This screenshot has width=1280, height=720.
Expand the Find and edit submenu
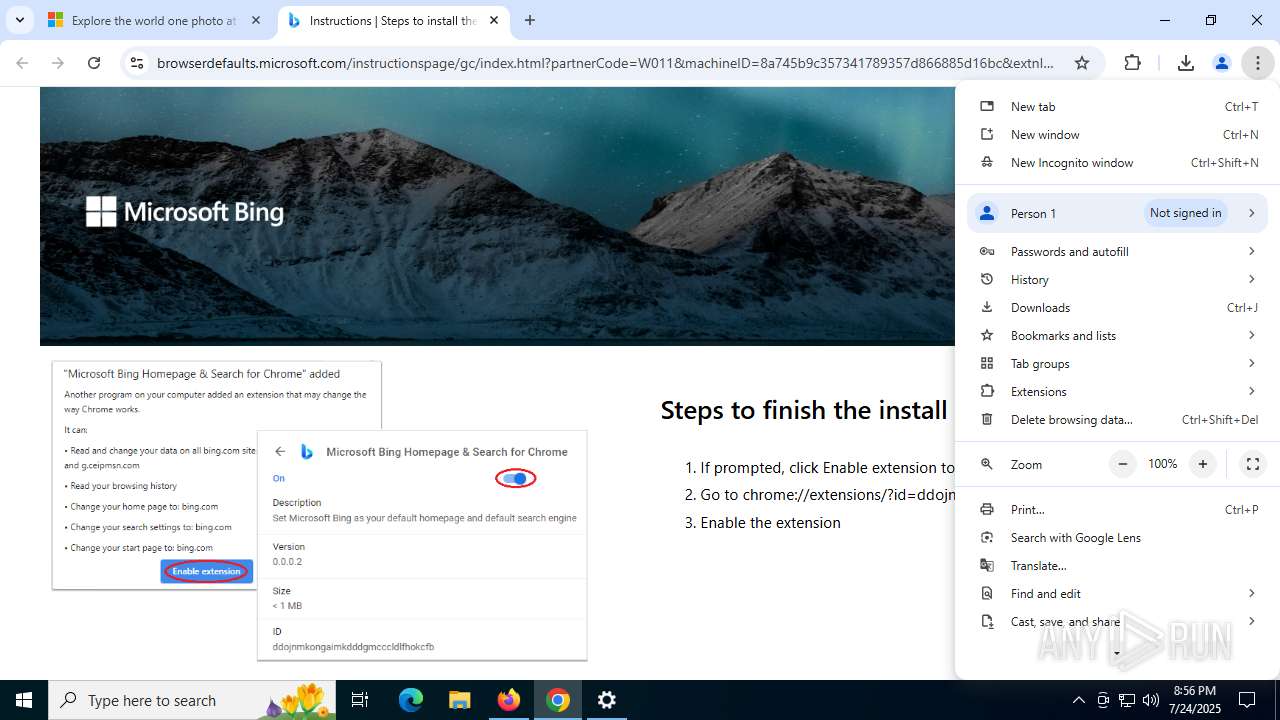point(1118,593)
